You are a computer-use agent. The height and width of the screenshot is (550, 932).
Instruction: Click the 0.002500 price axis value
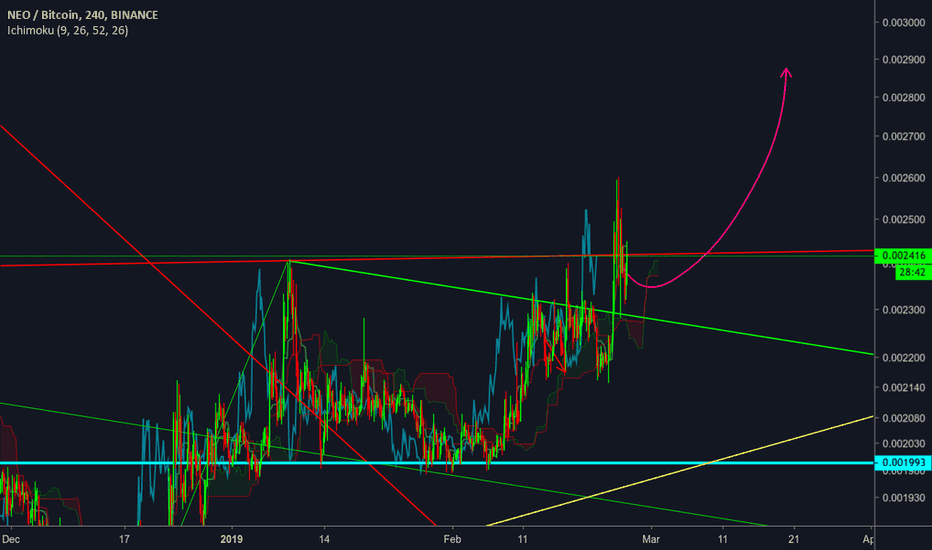(903, 219)
